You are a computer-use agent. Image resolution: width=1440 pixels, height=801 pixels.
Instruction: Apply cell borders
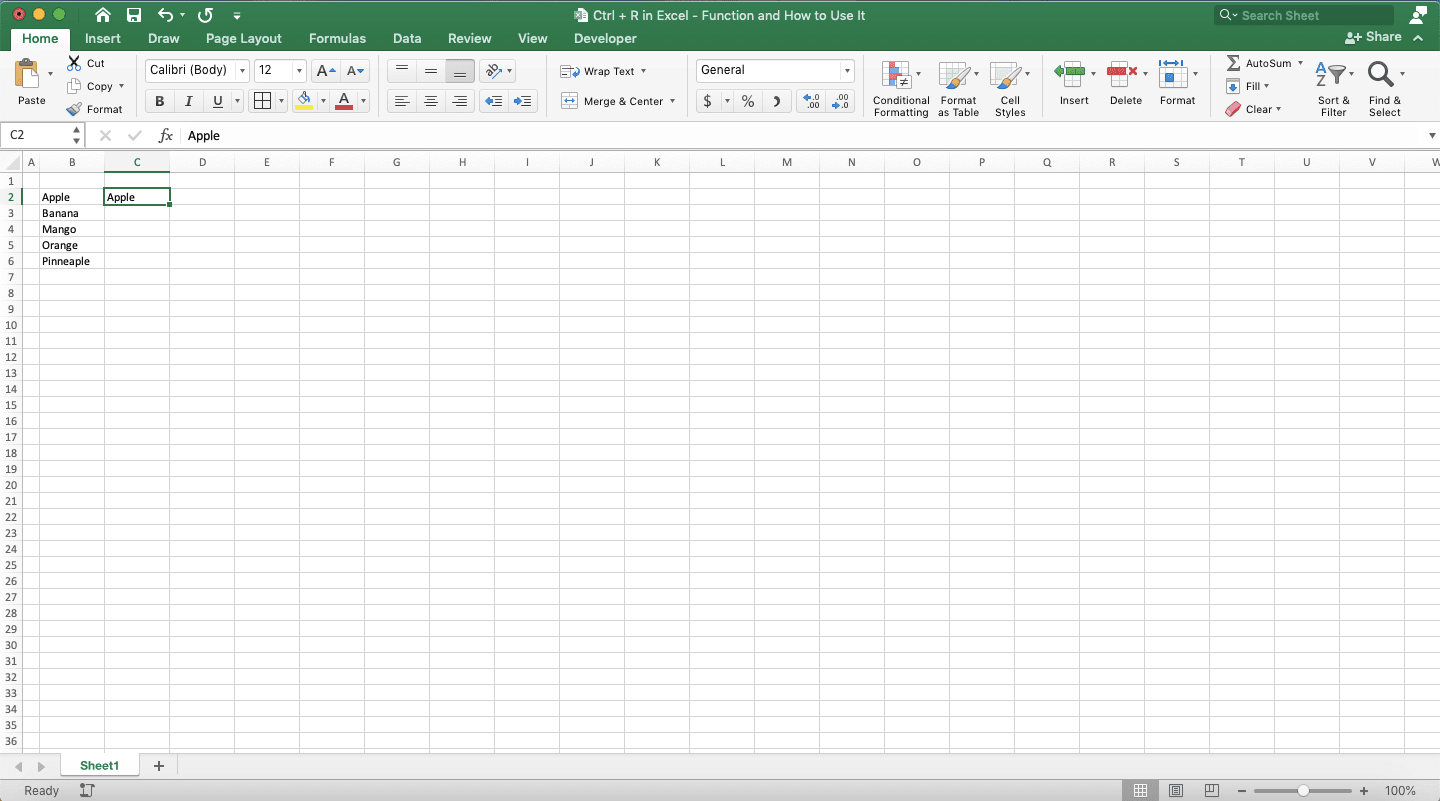[x=262, y=101]
